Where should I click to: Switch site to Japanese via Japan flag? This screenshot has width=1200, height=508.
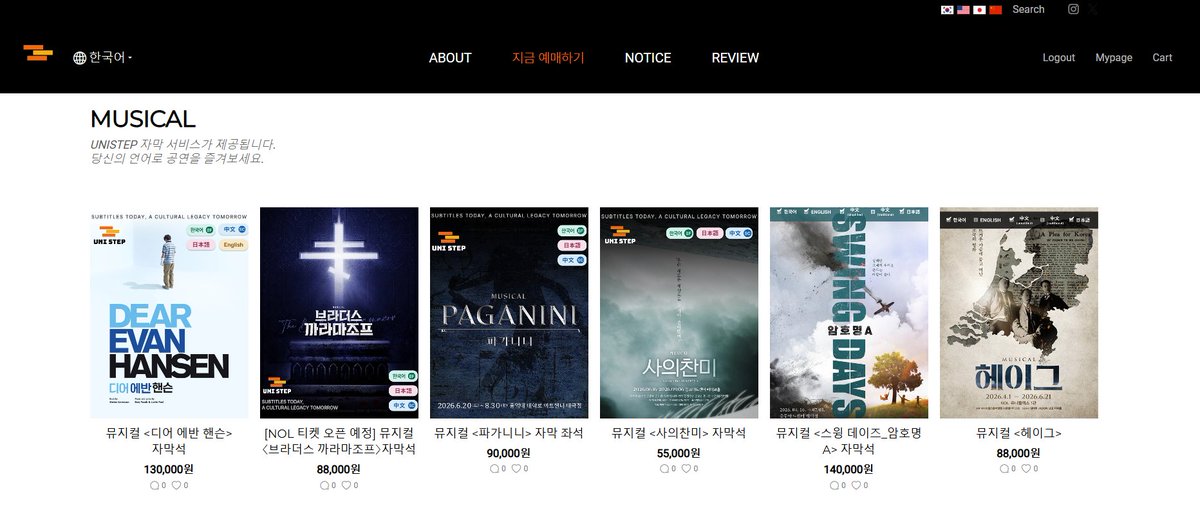[x=980, y=10]
